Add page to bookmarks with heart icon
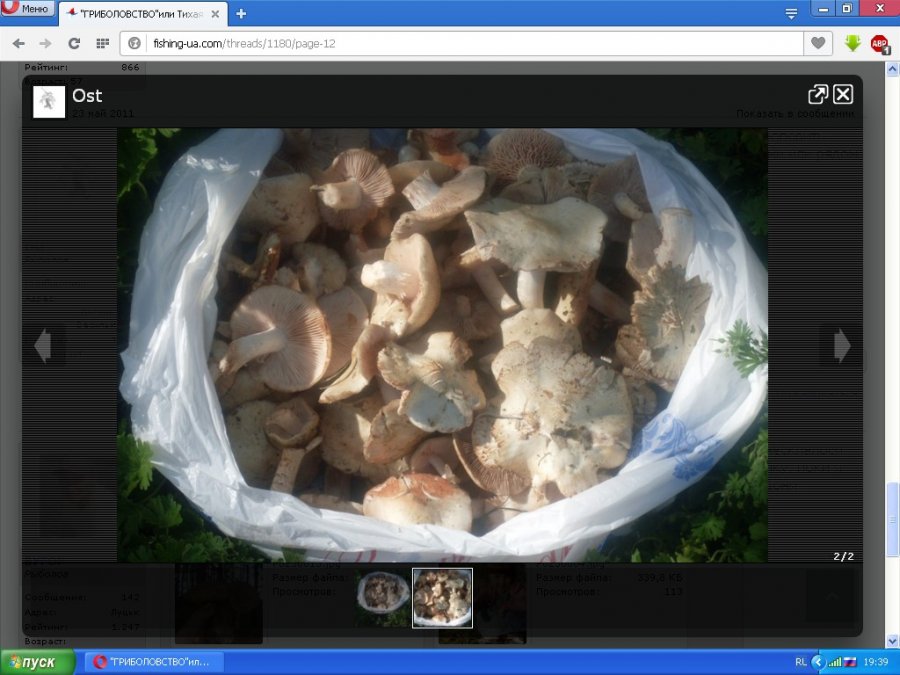 pos(818,43)
